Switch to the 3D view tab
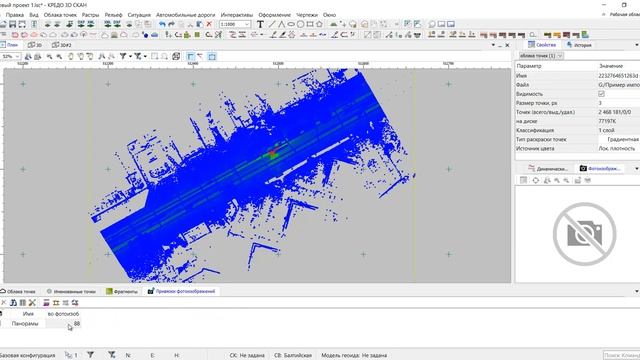Viewport: 640px width, 360px height. (x=35, y=45)
